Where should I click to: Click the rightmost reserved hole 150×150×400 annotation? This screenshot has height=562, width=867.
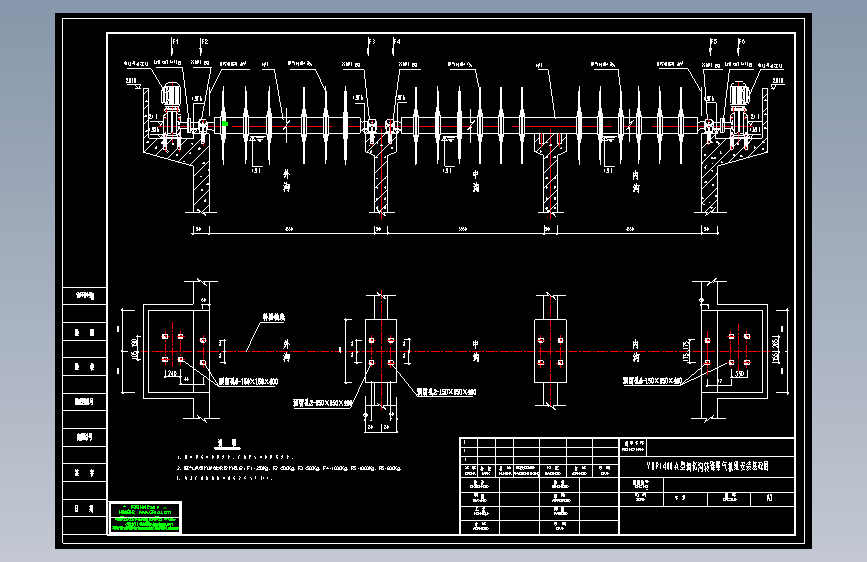(x=652, y=381)
